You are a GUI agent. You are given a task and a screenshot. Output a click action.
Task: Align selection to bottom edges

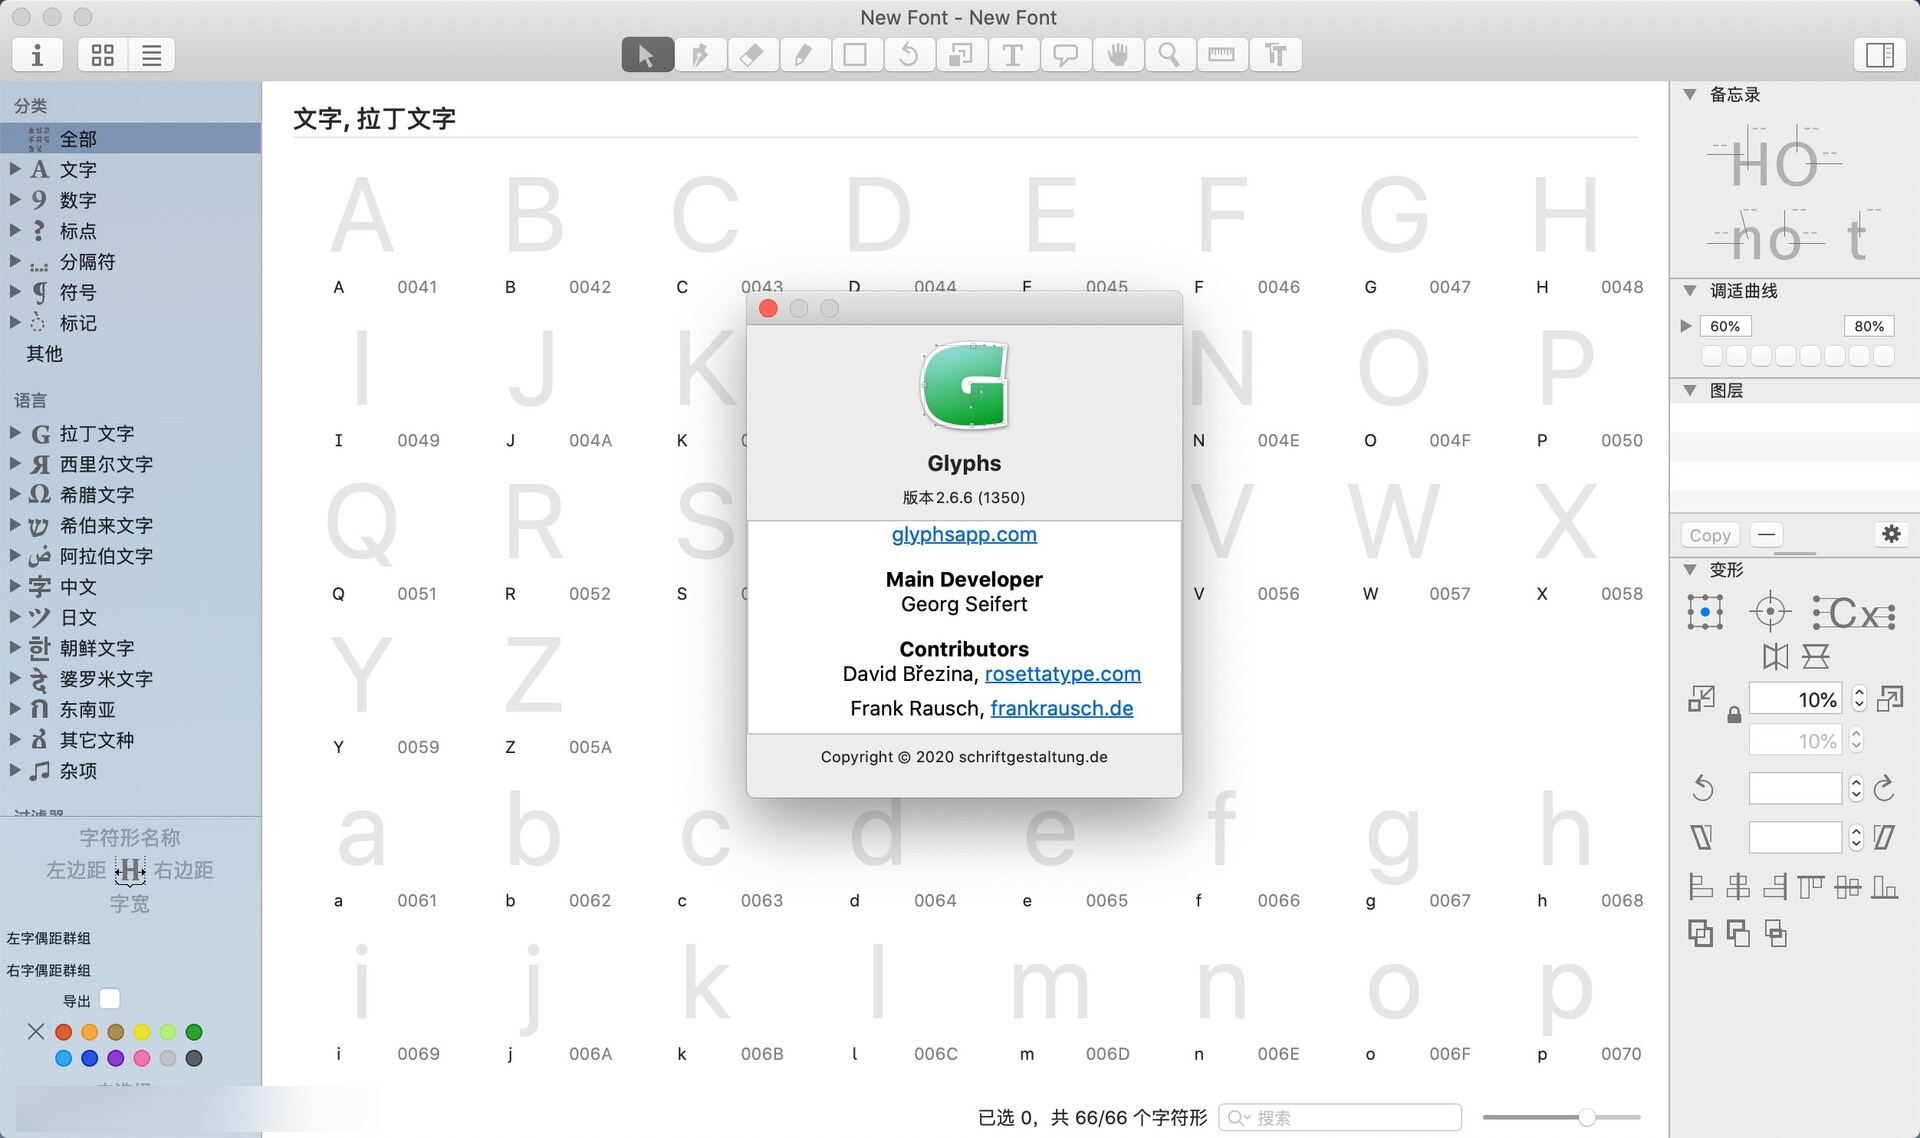click(1884, 886)
